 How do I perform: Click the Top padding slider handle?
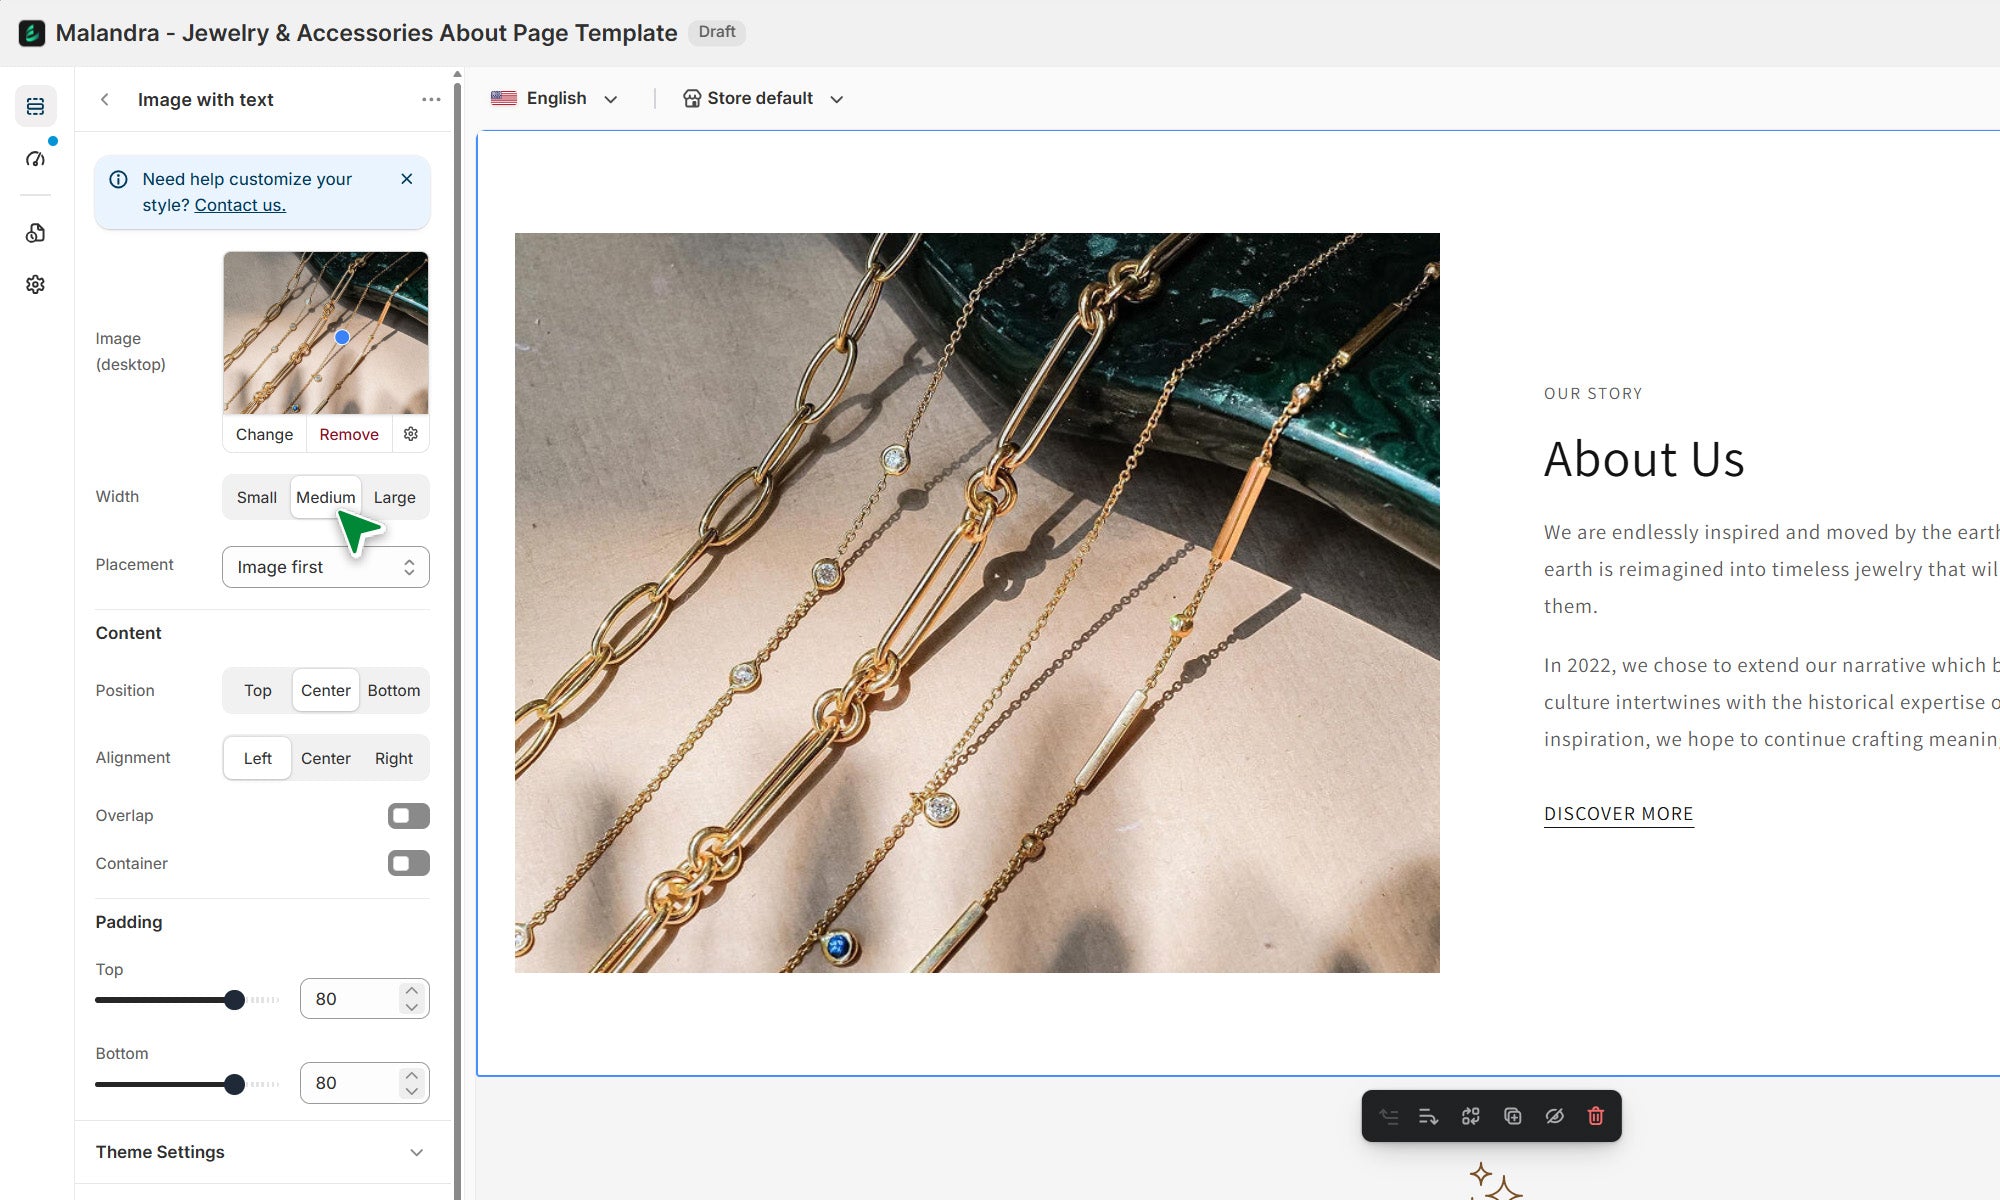click(x=235, y=1000)
